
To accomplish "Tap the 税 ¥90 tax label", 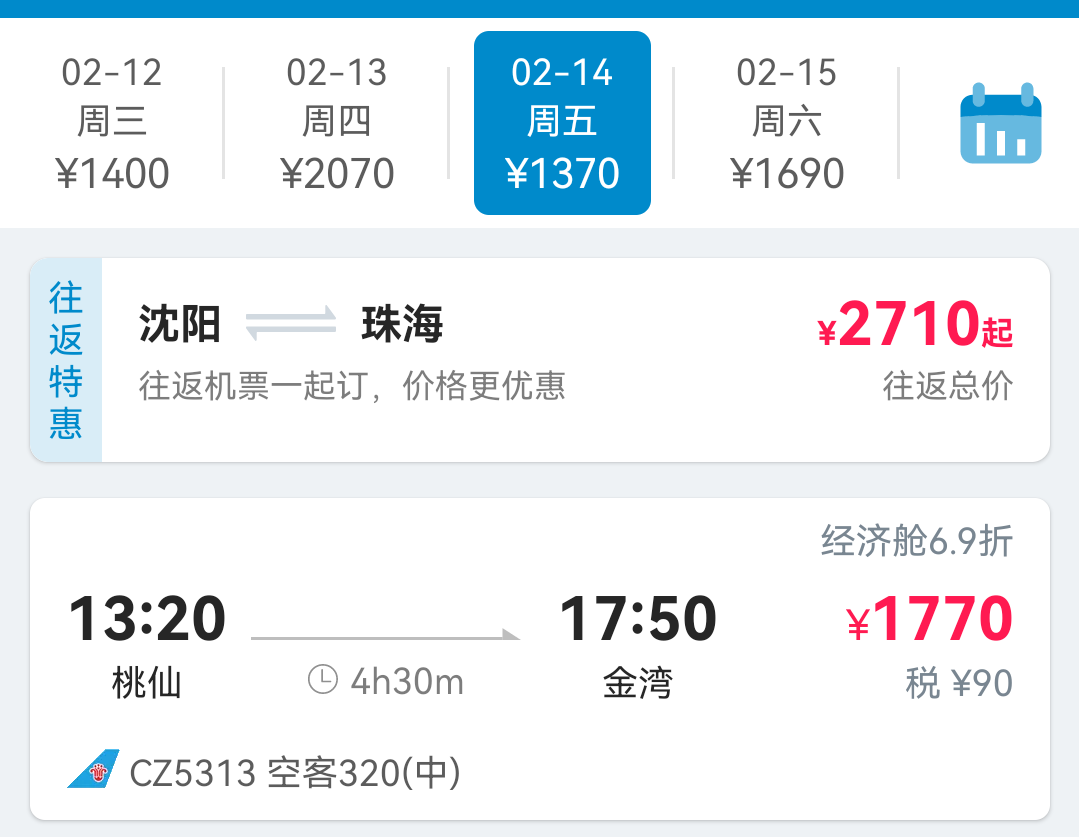I will (959, 683).
